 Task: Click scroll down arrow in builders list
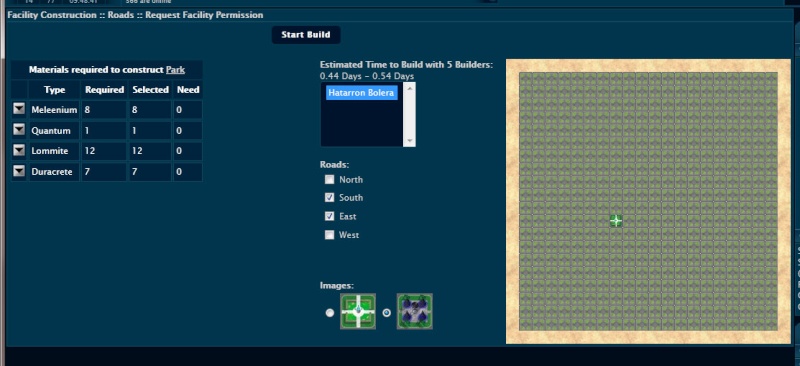click(409, 141)
